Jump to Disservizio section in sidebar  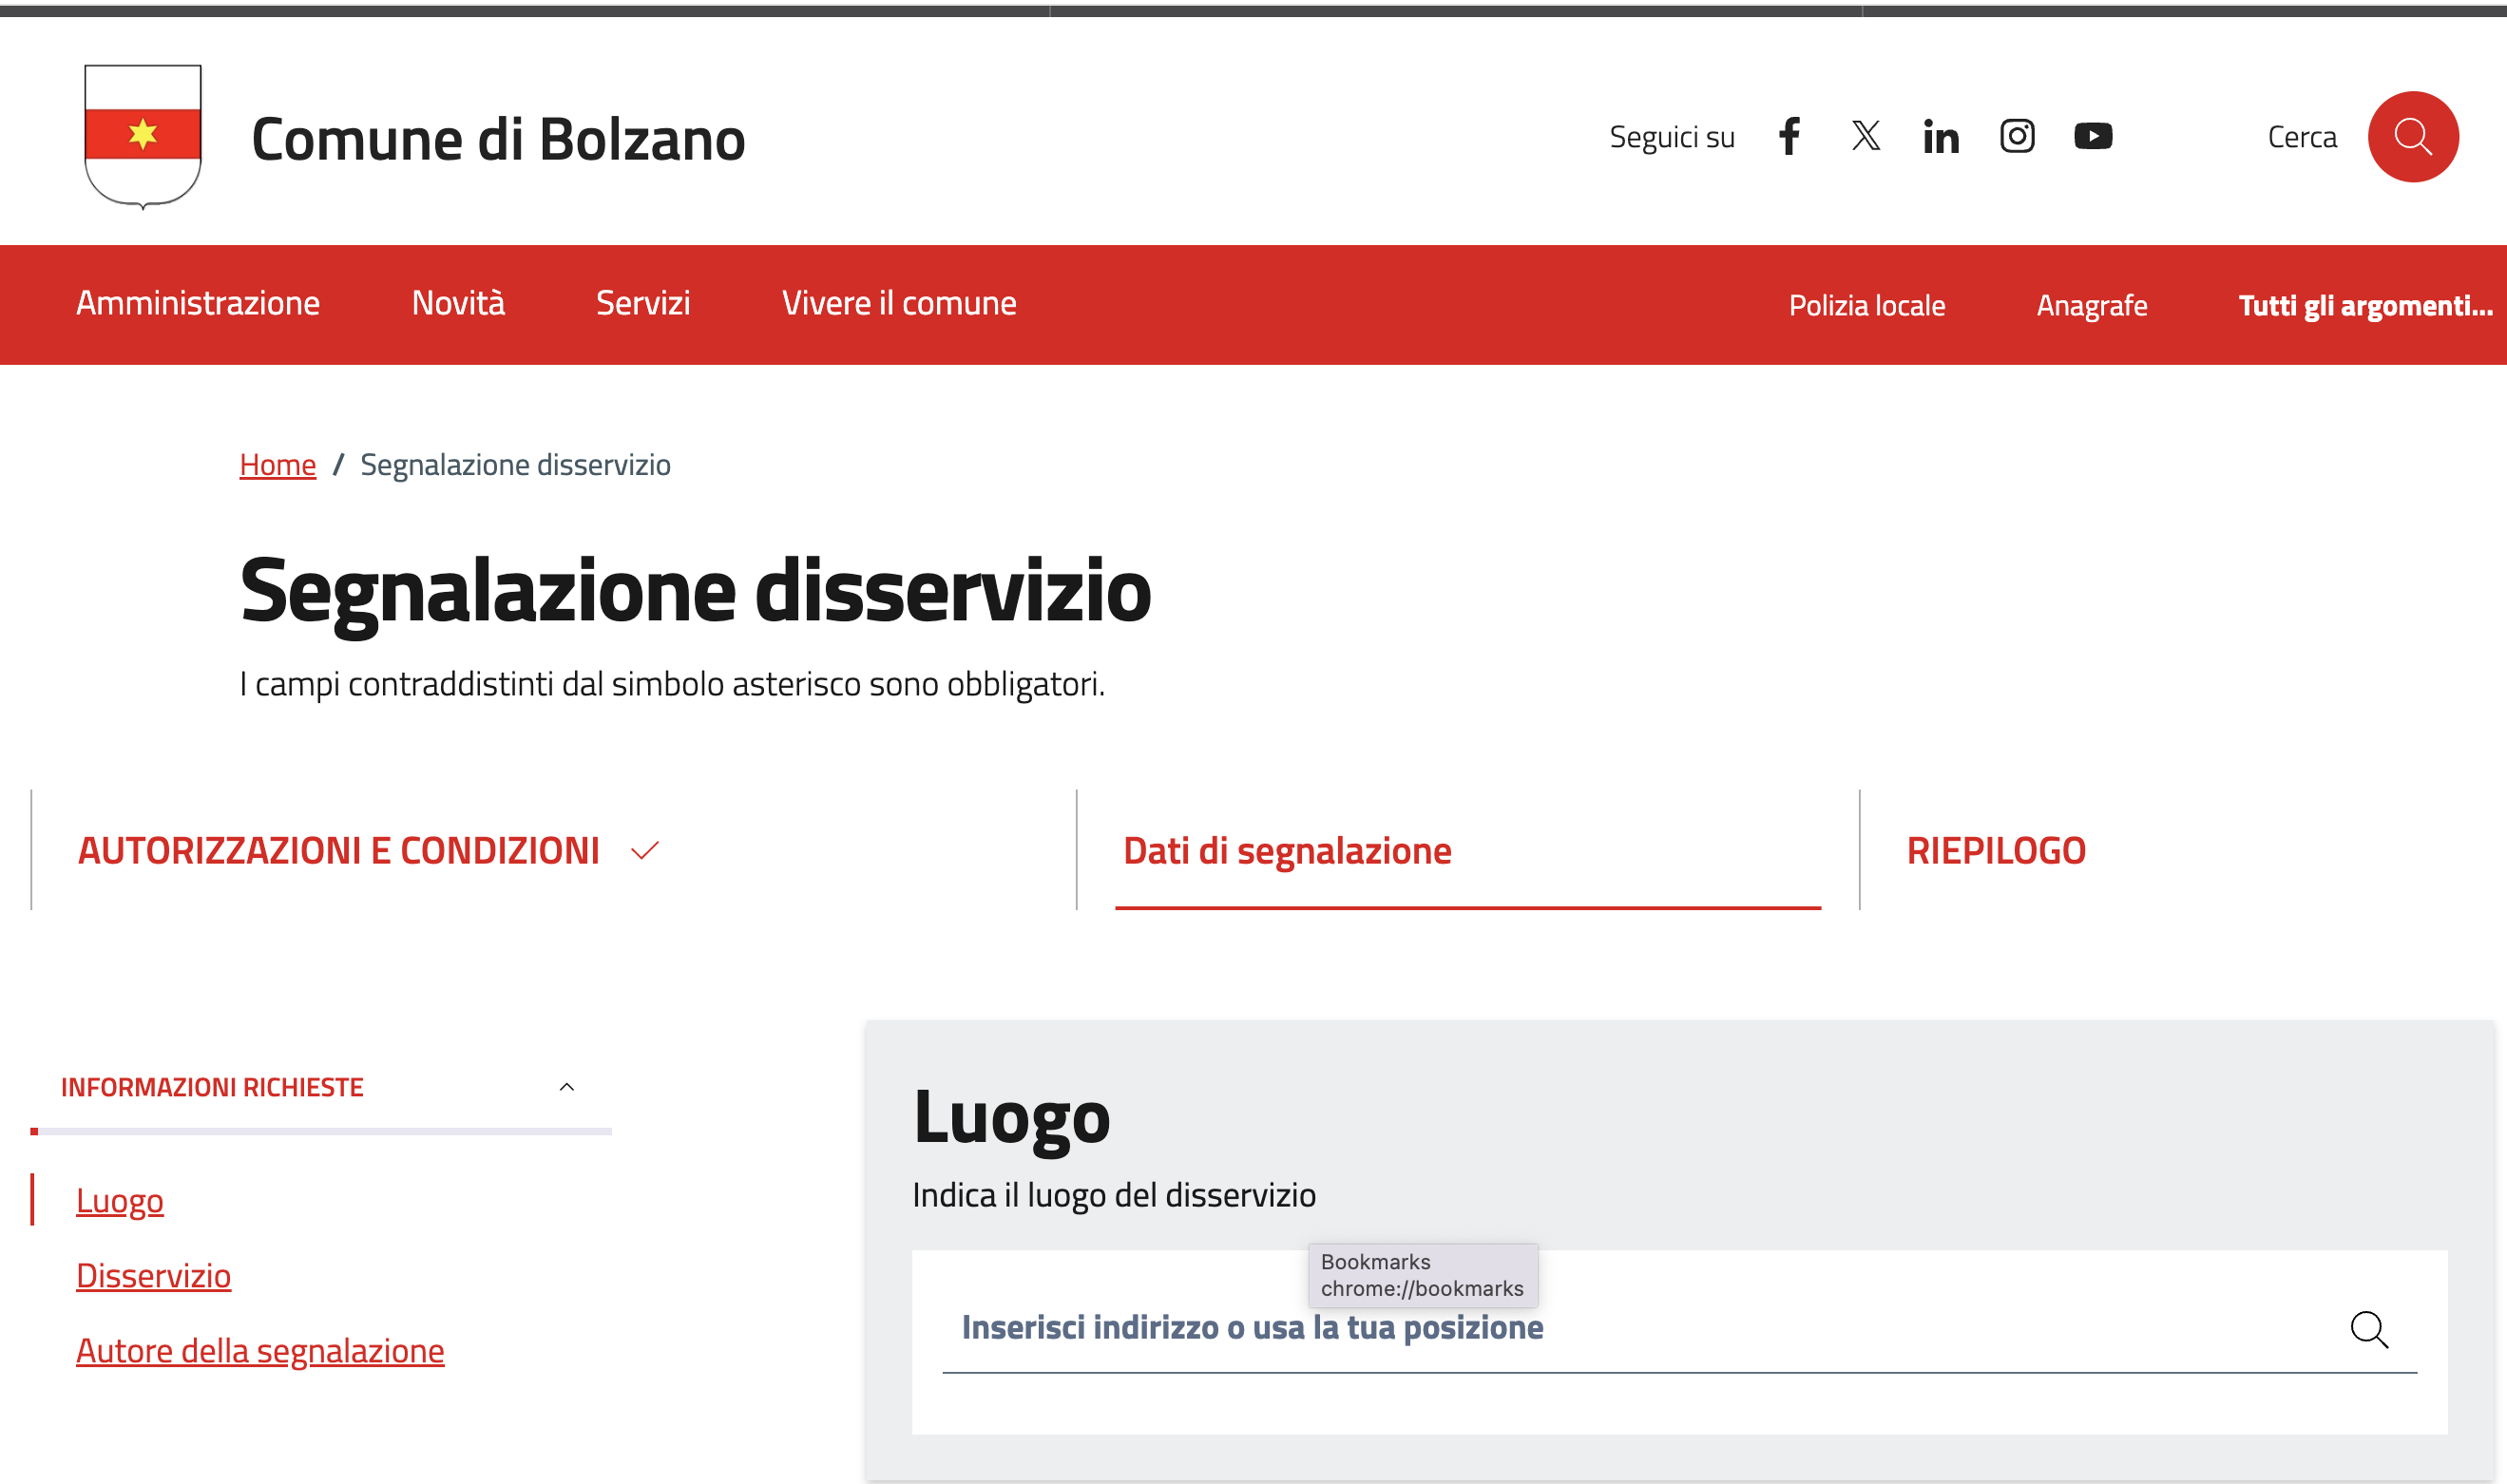click(x=153, y=1275)
